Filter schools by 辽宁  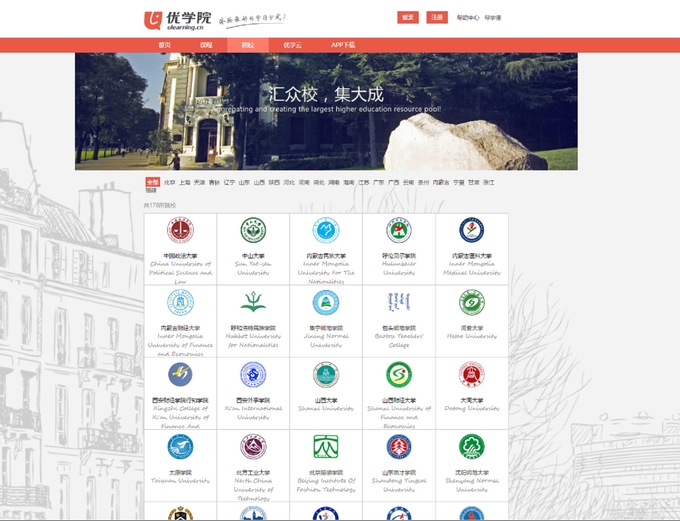pos(229,183)
